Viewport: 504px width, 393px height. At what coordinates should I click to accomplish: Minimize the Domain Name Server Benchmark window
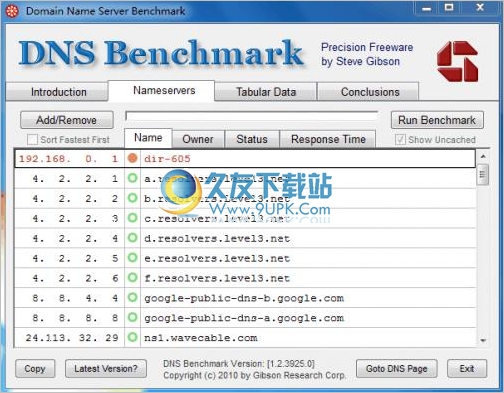[426, 8]
